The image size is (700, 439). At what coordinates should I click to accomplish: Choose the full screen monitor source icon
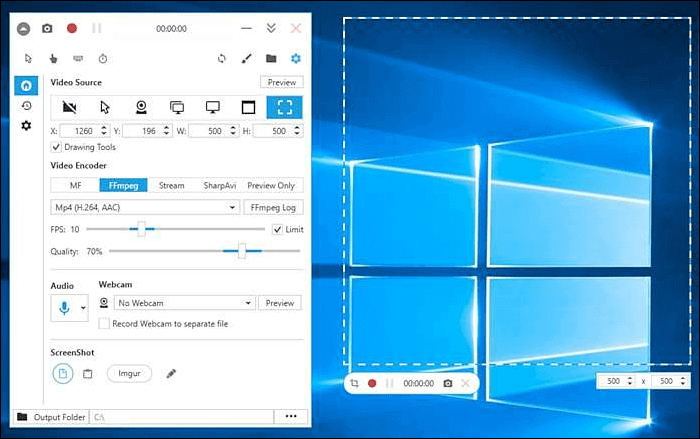click(x=213, y=107)
